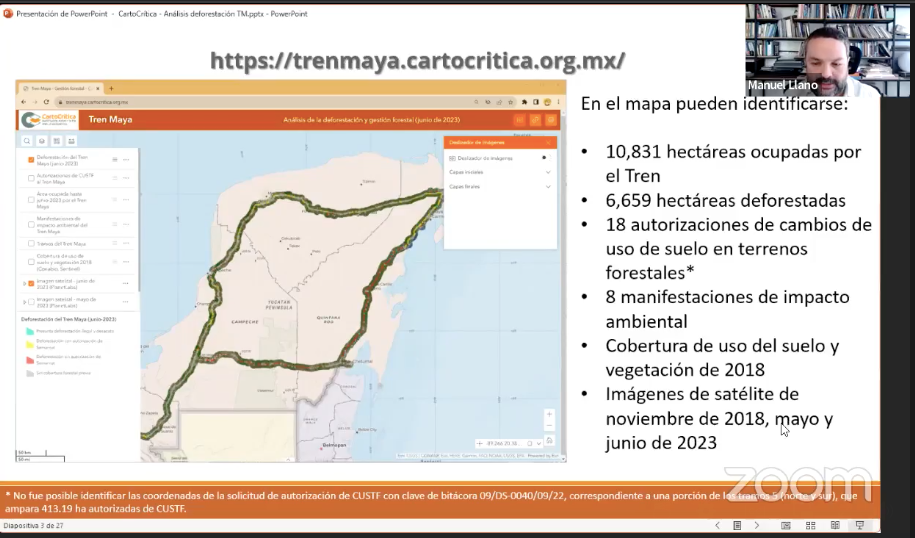Check the Tramos del Tren Maya layer
The height and width of the screenshot is (538, 915).
[x=31, y=243]
